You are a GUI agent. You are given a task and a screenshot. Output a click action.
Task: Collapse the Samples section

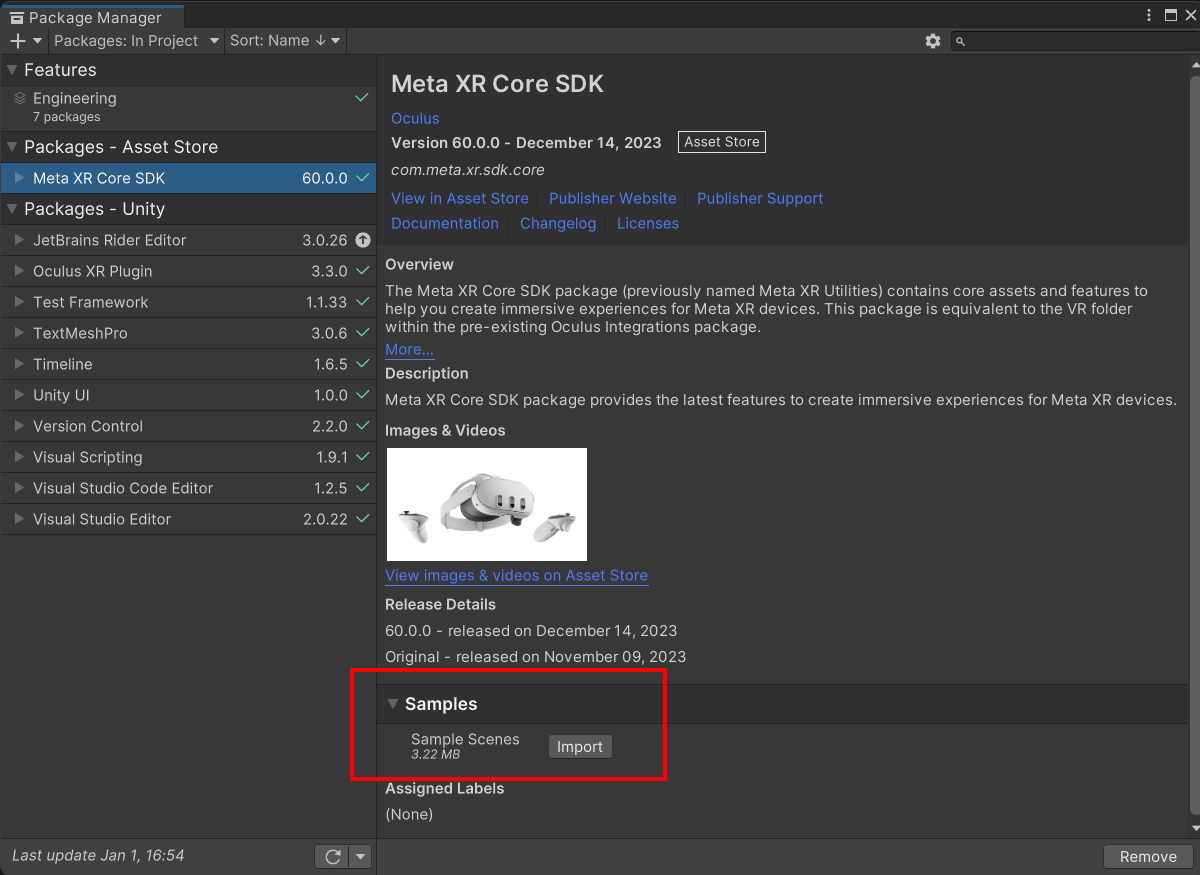coord(393,704)
